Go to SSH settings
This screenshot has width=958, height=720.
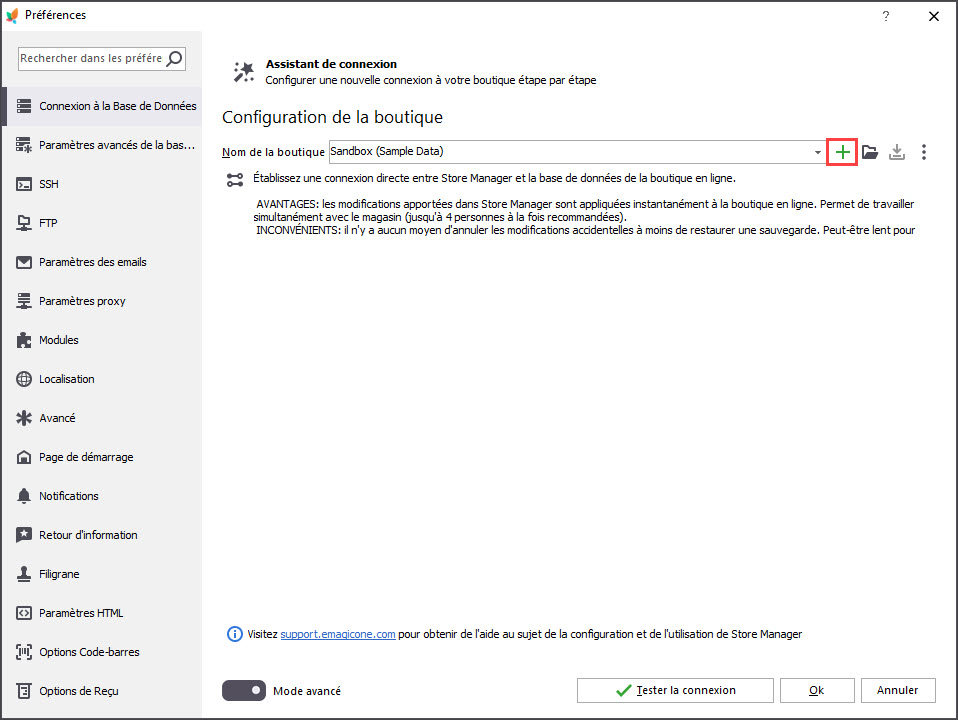coord(102,184)
